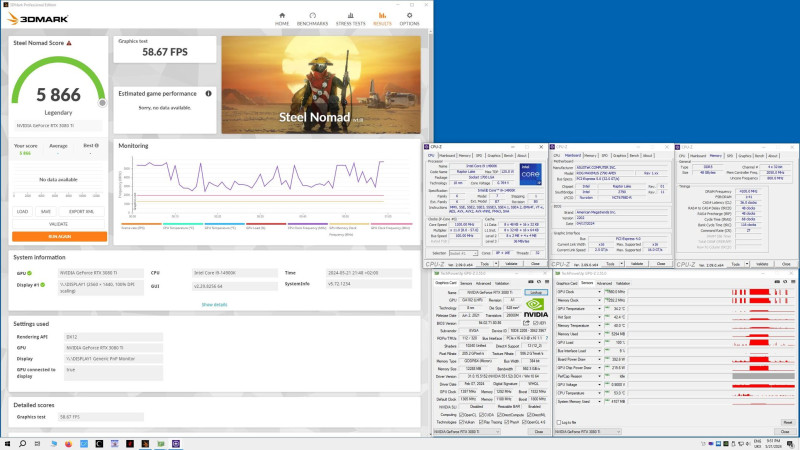Open Task View on the taskbar
The width and height of the screenshot is (800, 450).
tap(37, 444)
